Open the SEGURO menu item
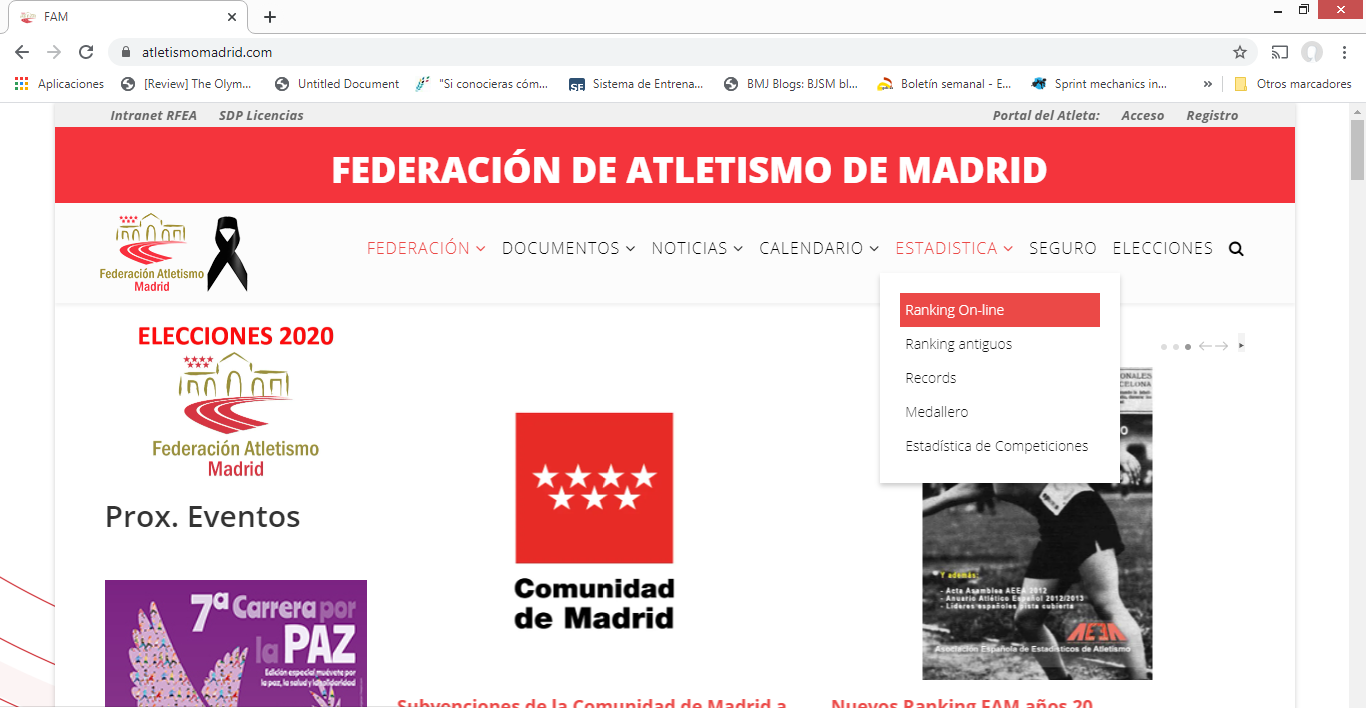 [1063, 248]
